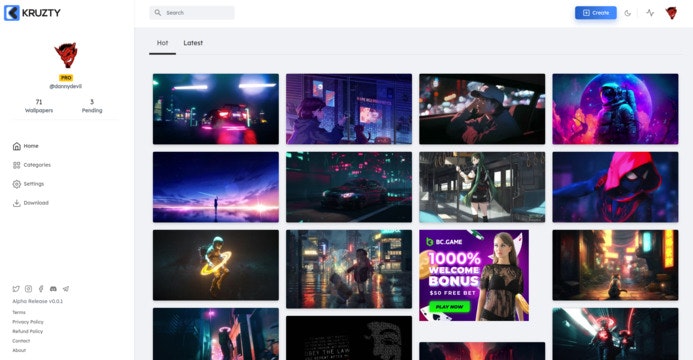
Task: Open the Twitter social icon
Action: pyautogui.click(x=16, y=289)
